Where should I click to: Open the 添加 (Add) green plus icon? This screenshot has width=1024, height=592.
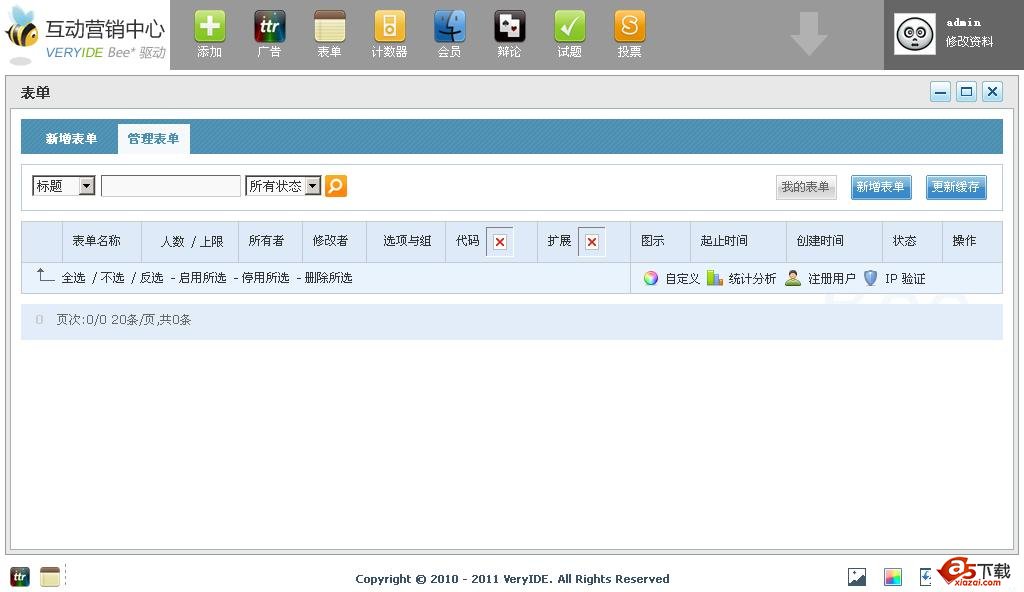[209, 27]
